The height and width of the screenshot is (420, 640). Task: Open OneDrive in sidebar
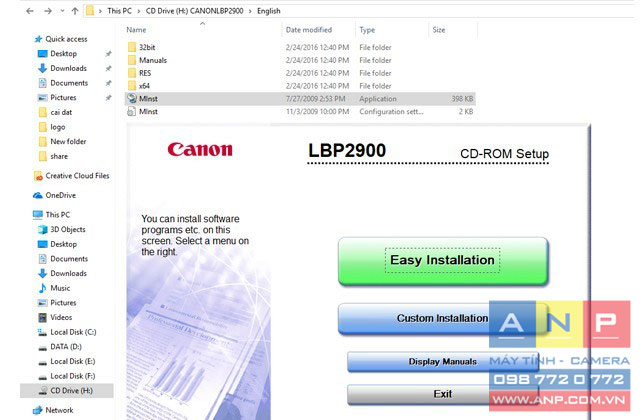point(55,196)
